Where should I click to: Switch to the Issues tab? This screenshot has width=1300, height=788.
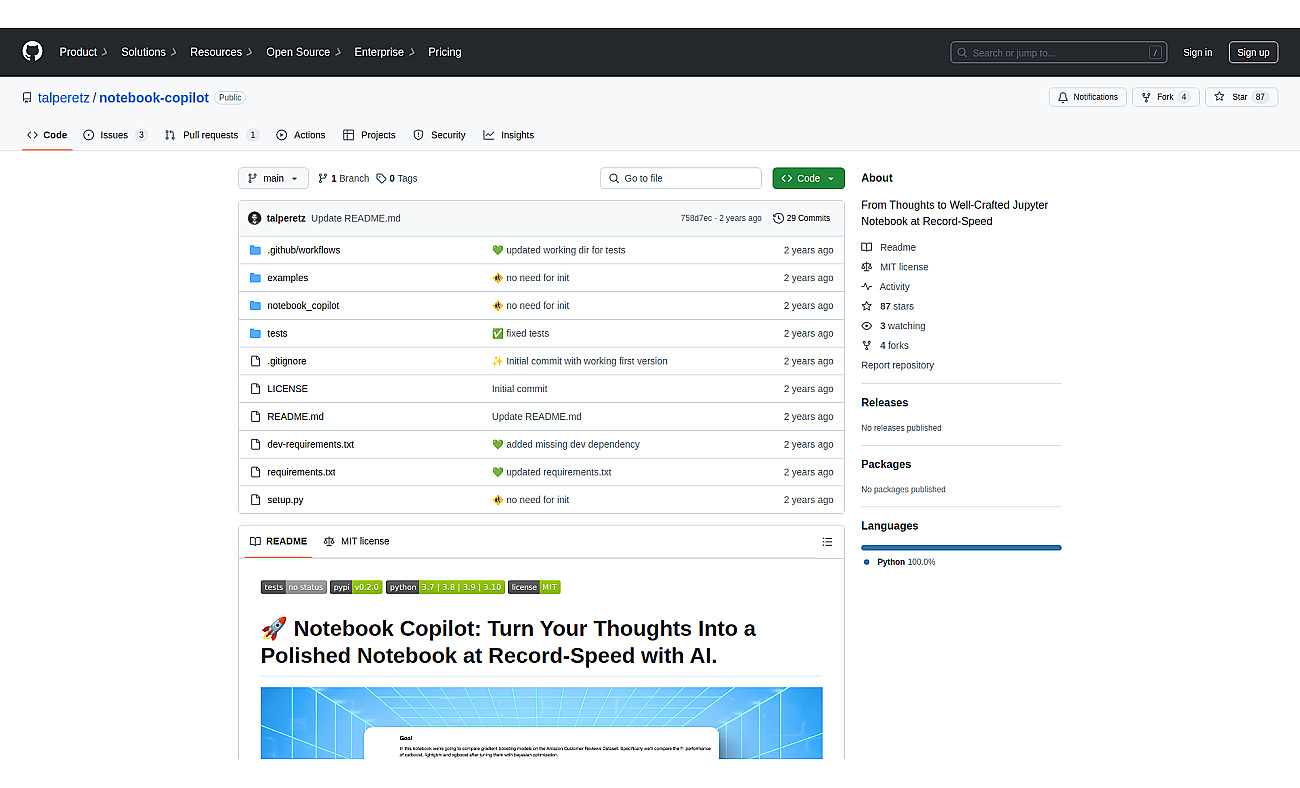(x=115, y=135)
